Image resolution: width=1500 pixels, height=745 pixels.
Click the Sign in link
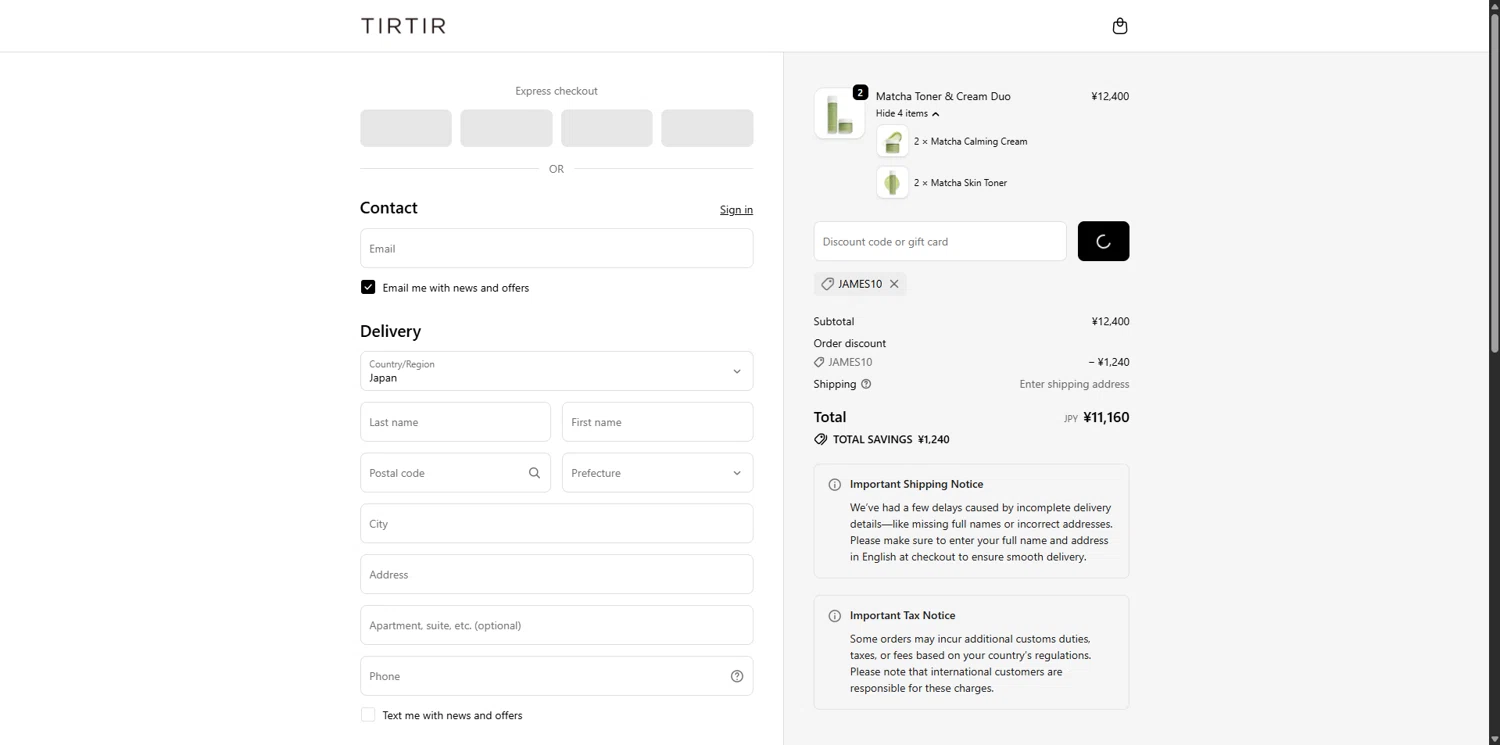pyautogui.click(x=736, y=210)
